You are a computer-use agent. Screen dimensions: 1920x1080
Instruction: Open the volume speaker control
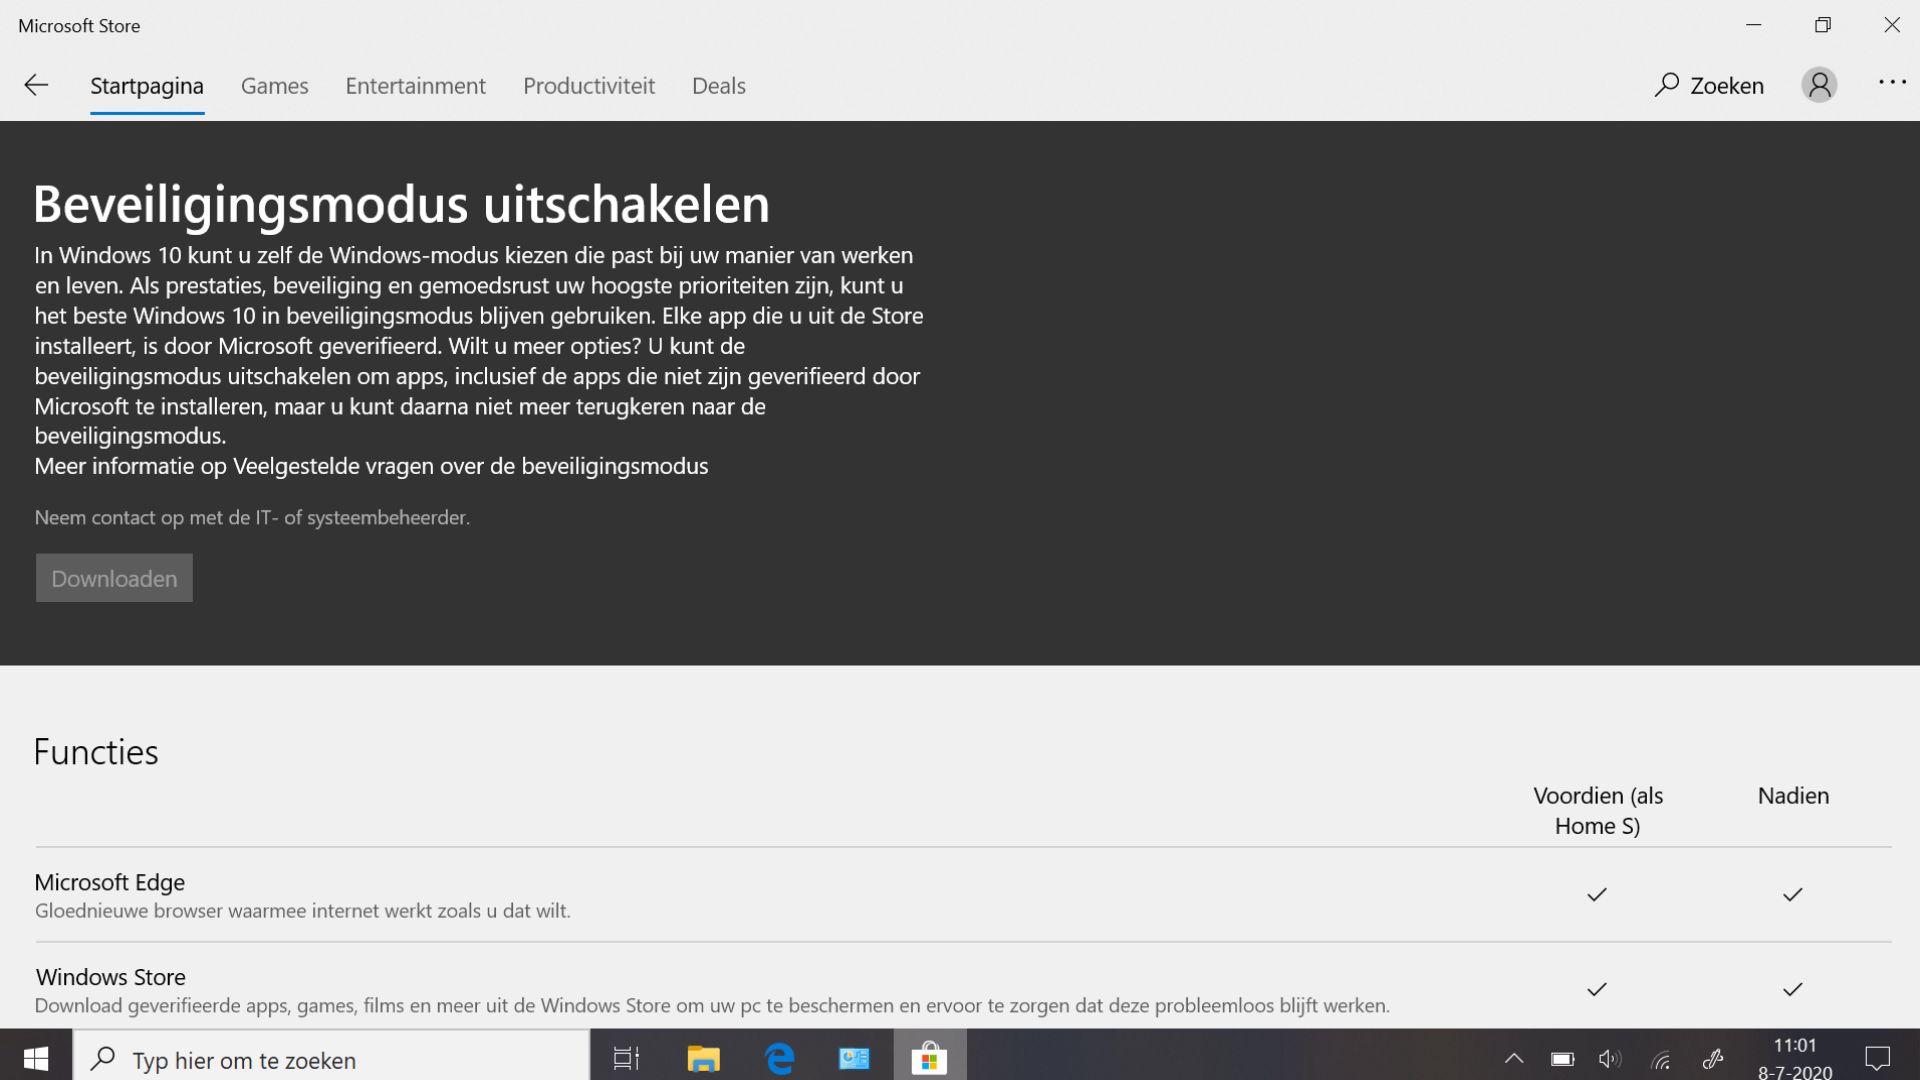(1610, 1059)
